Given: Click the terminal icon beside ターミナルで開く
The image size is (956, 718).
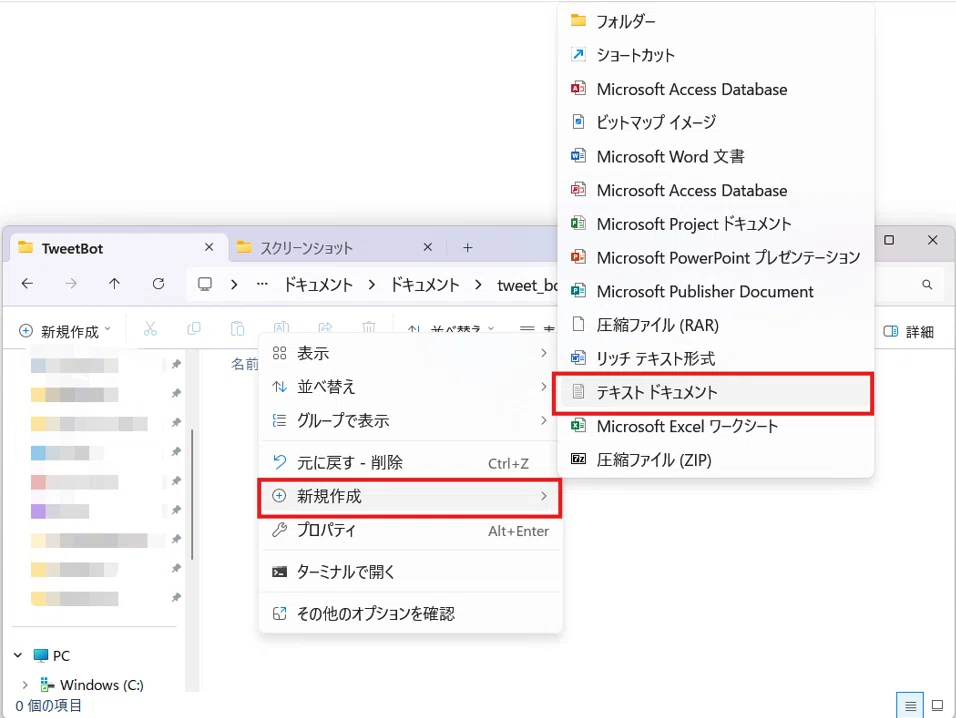Looking at the screenshot, I should point(279,572).
